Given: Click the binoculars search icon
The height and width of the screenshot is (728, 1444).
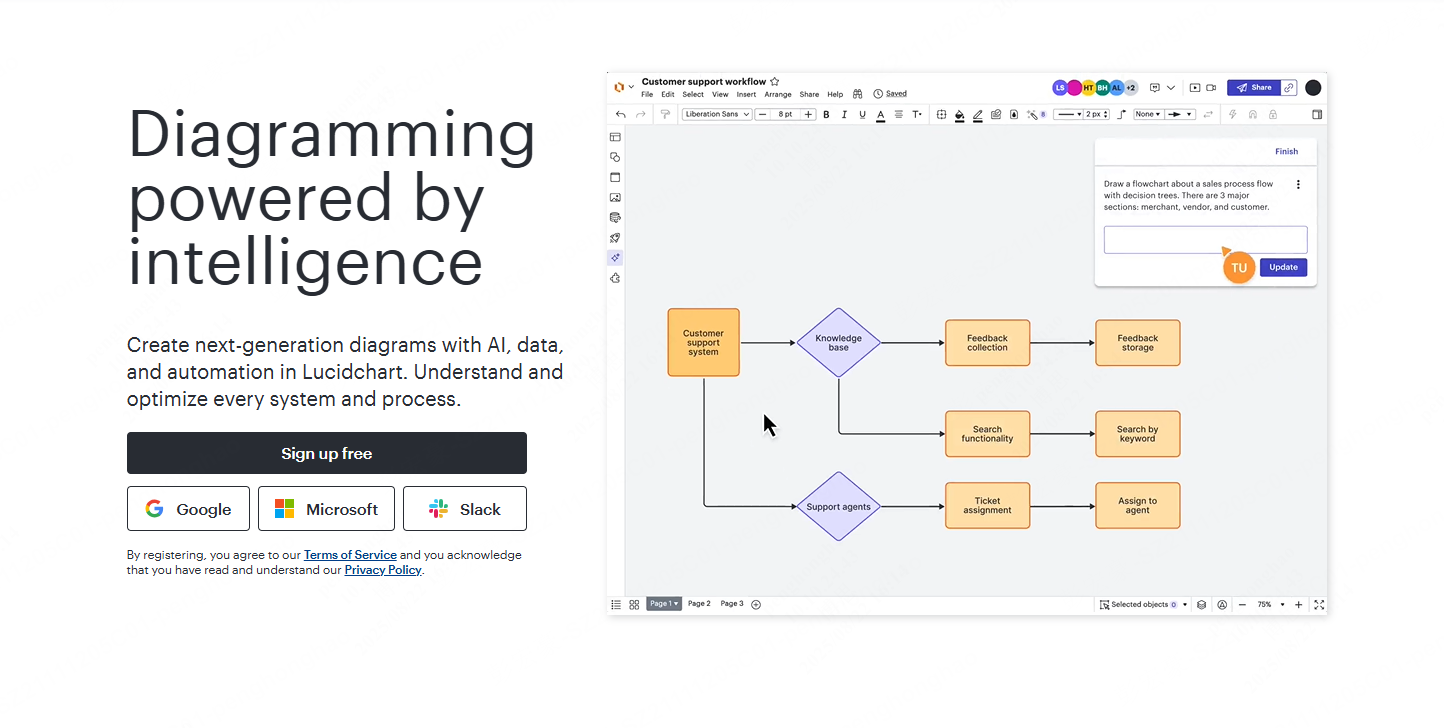Looking at the screenshot, I should click(x=858, y=94).
